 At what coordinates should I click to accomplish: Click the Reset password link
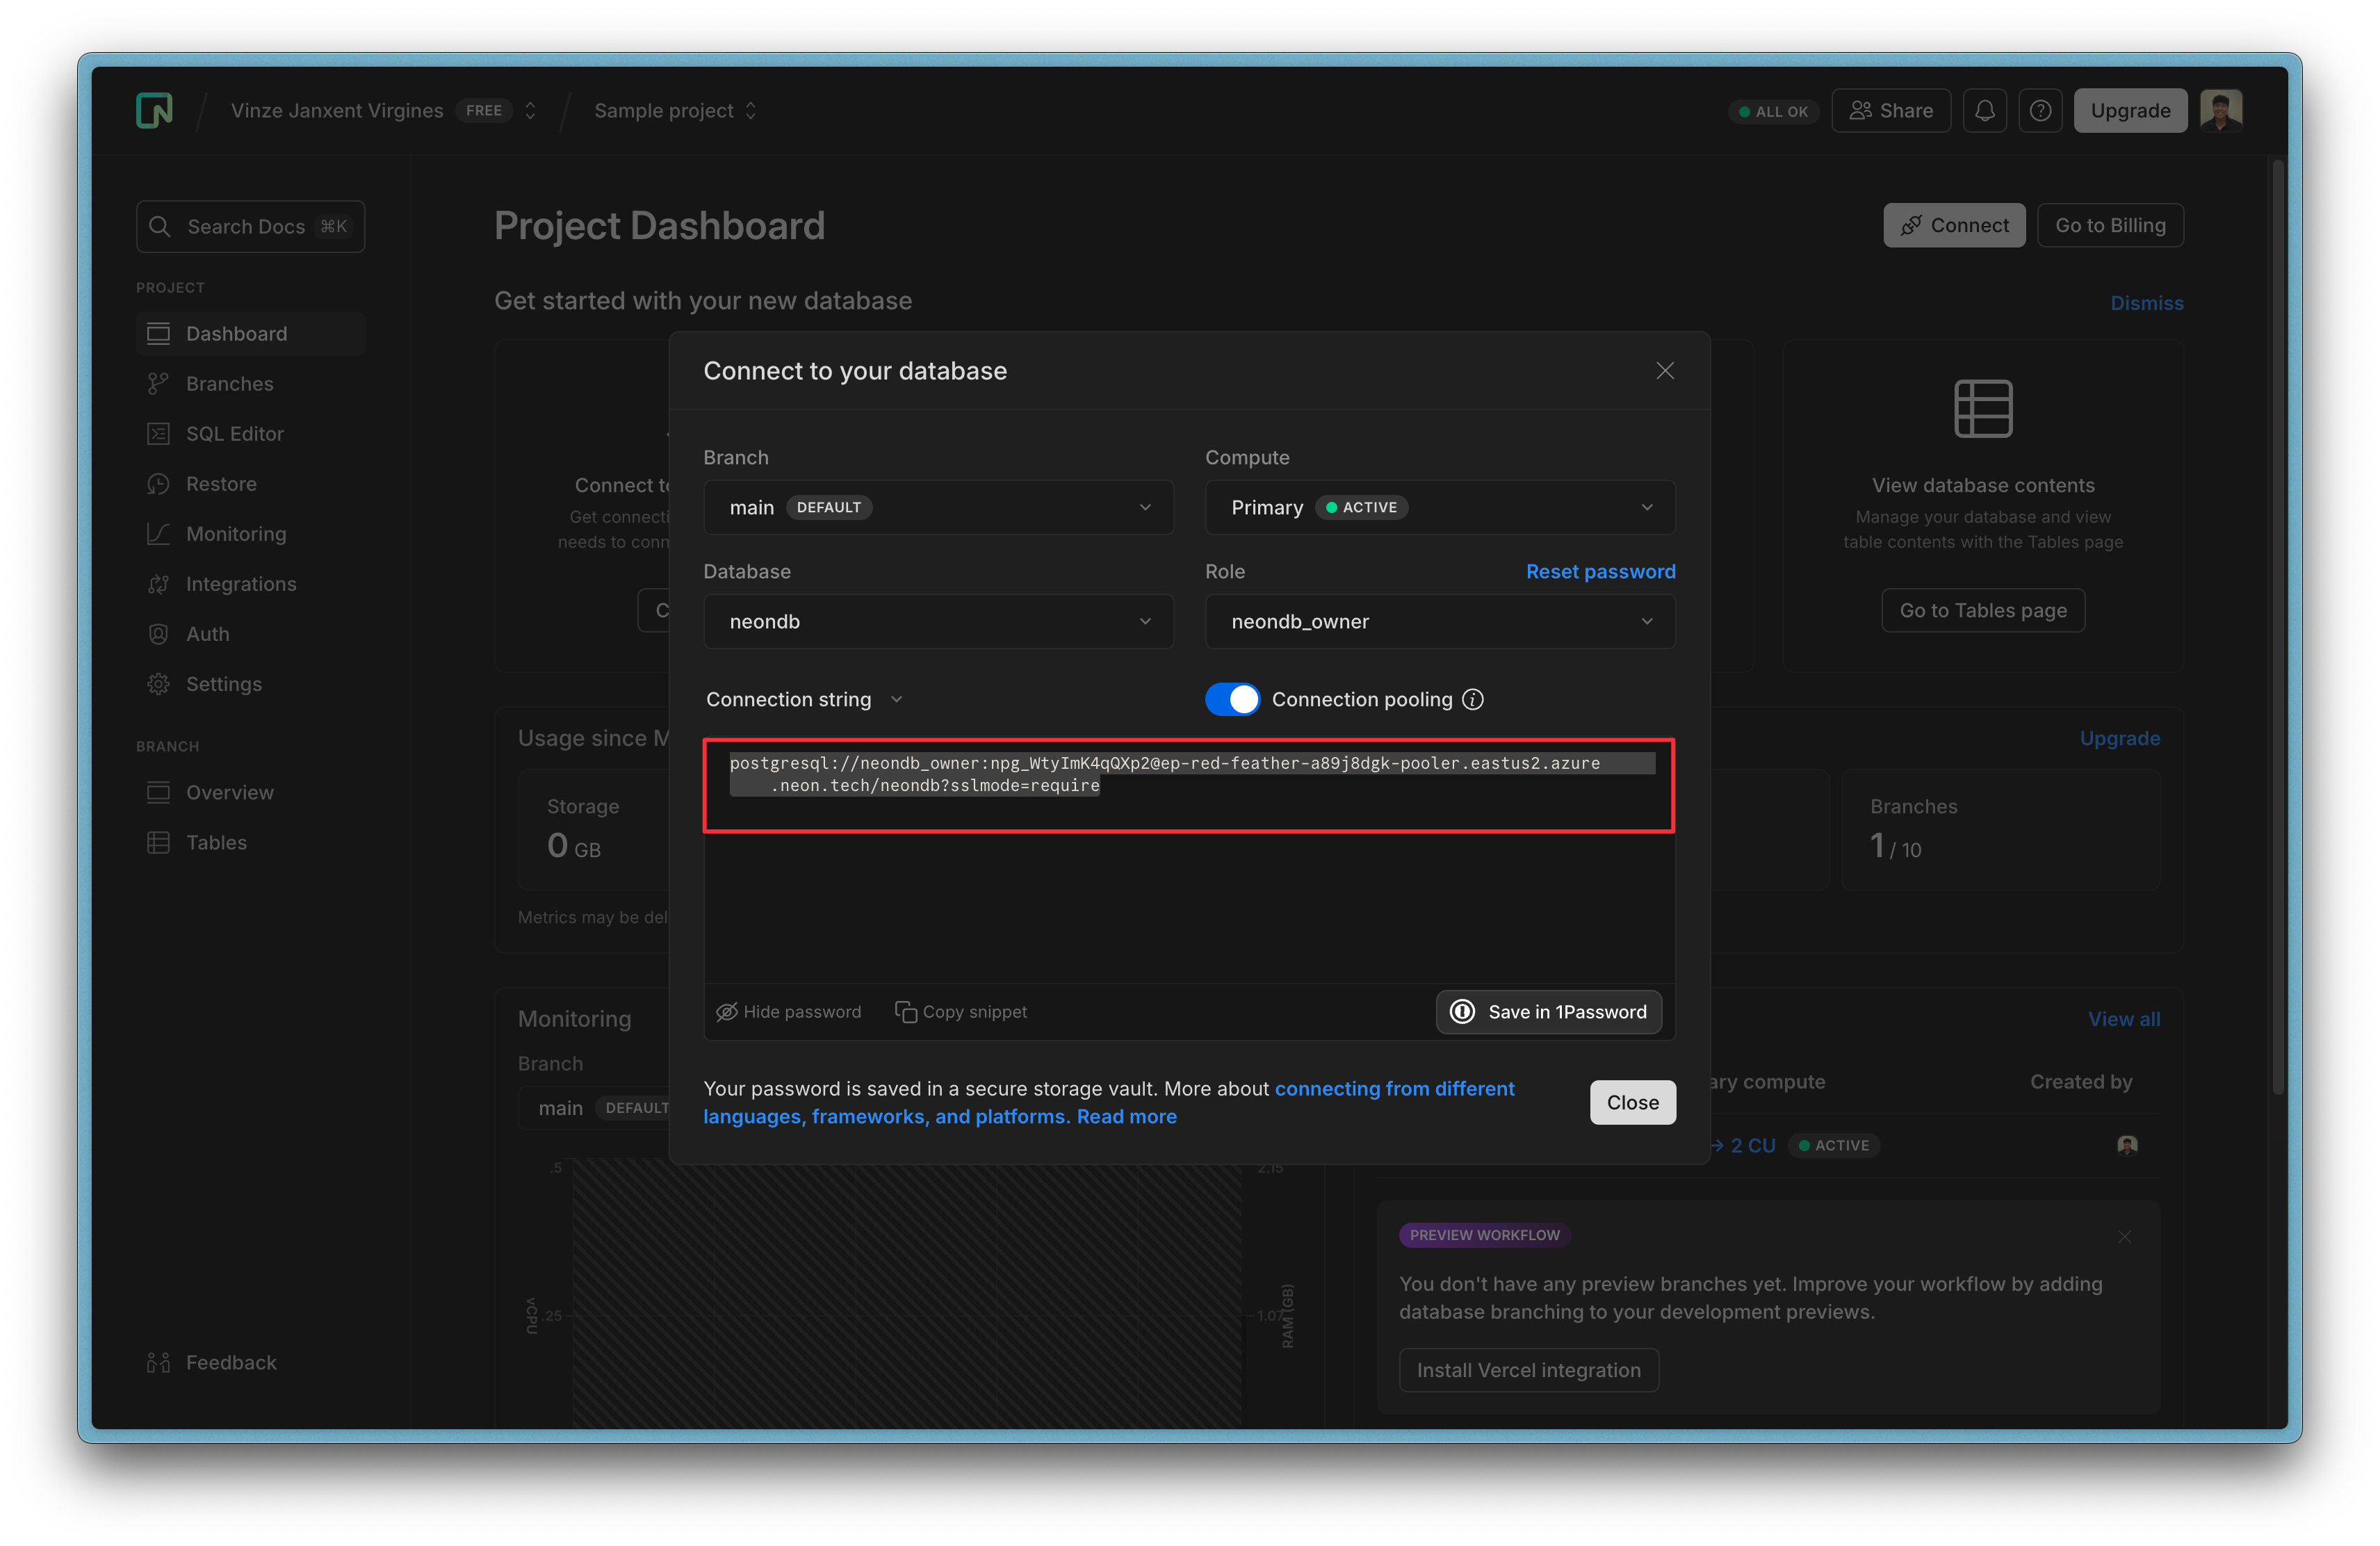tap(1600, 571)
